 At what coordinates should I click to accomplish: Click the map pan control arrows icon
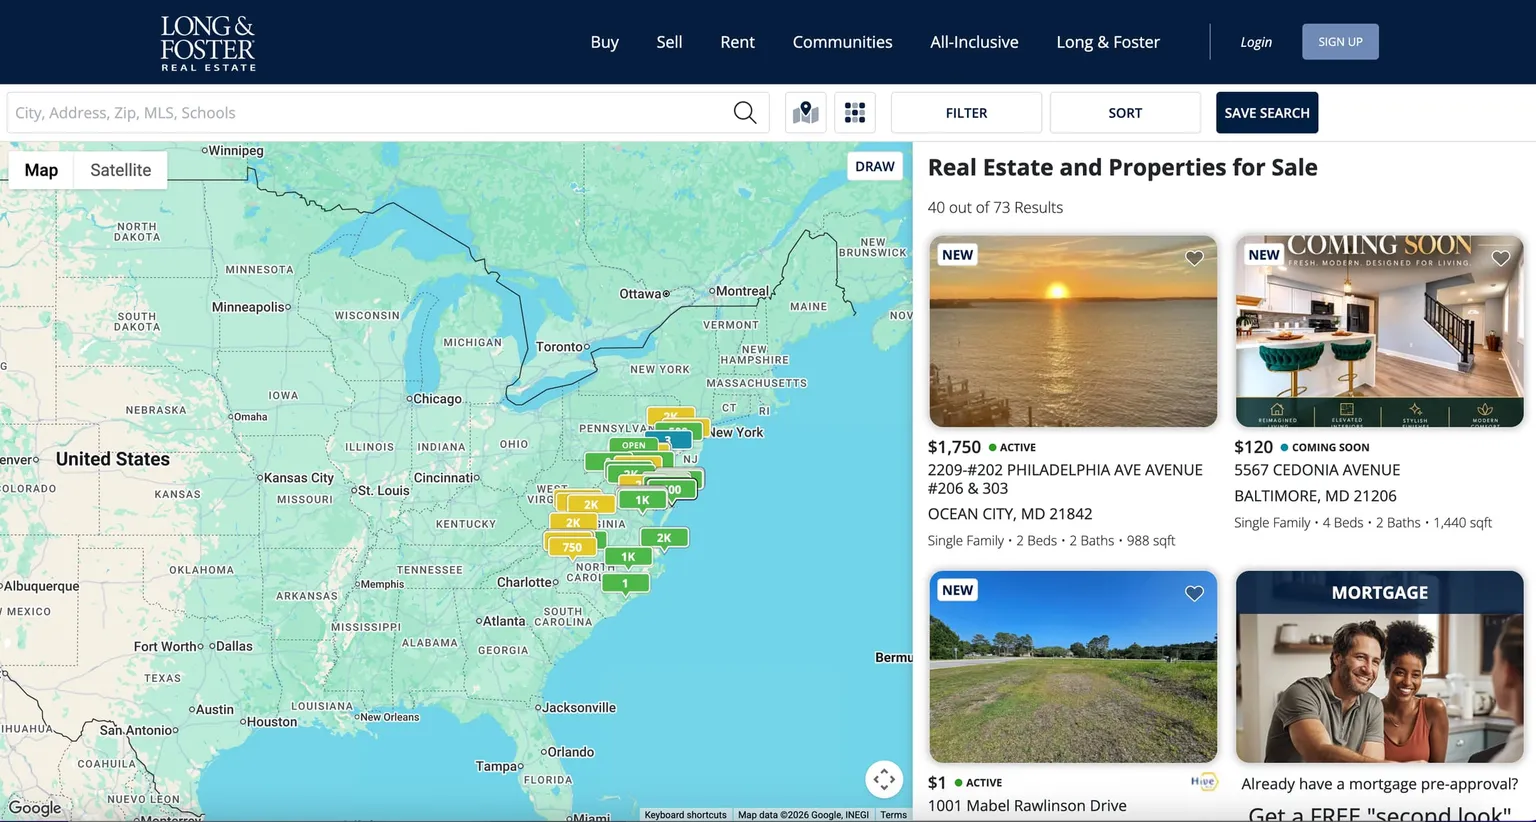point(884,779)
